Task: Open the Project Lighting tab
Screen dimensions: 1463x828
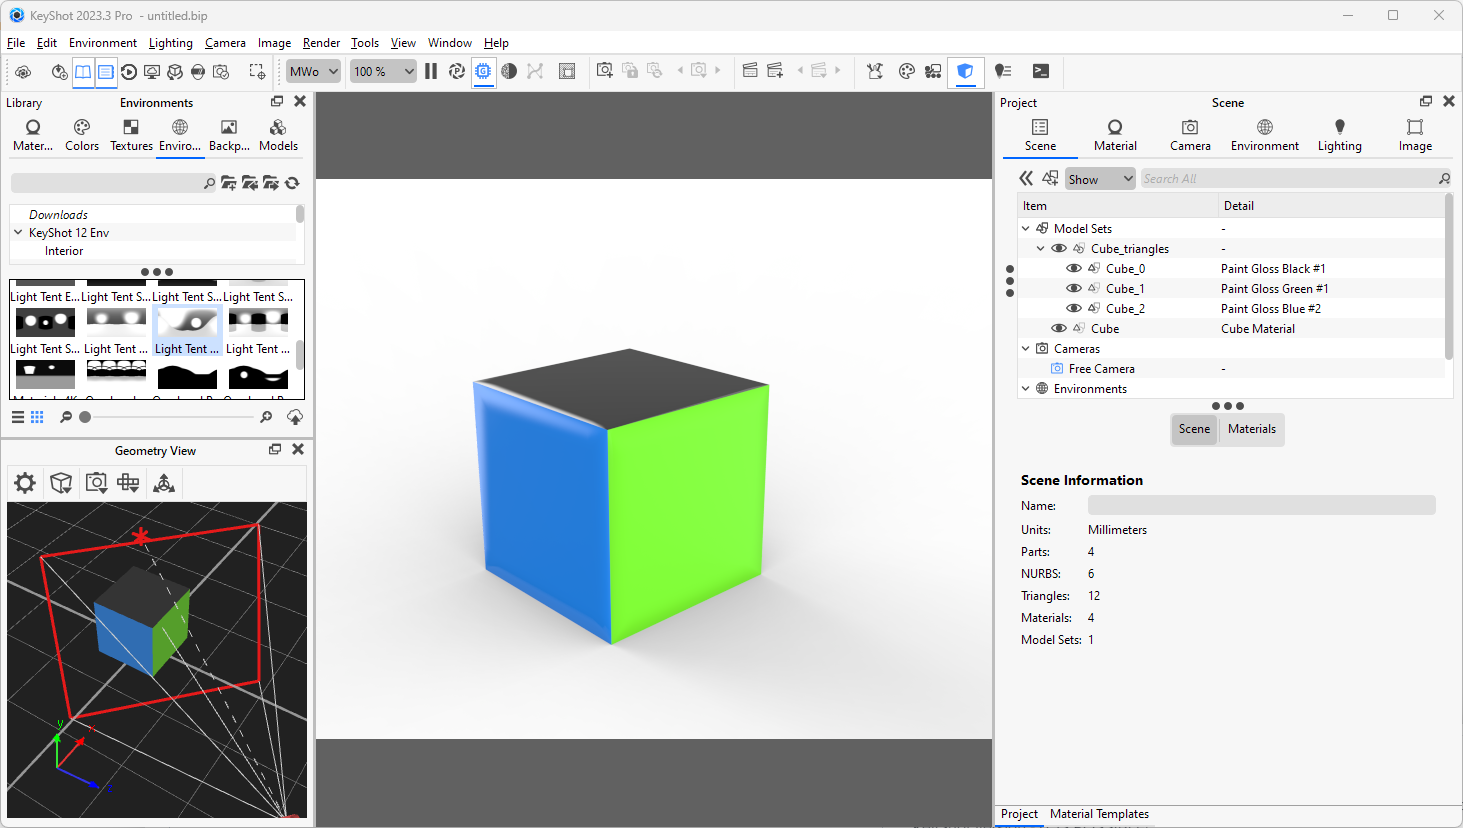Action: point(1340,135)
